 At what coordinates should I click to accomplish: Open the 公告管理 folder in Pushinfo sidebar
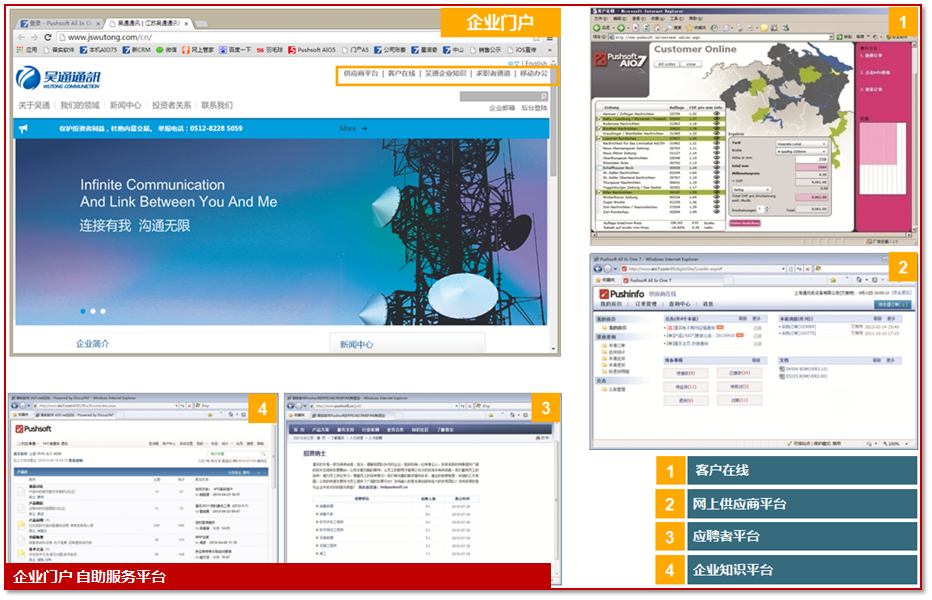[614, 389]
